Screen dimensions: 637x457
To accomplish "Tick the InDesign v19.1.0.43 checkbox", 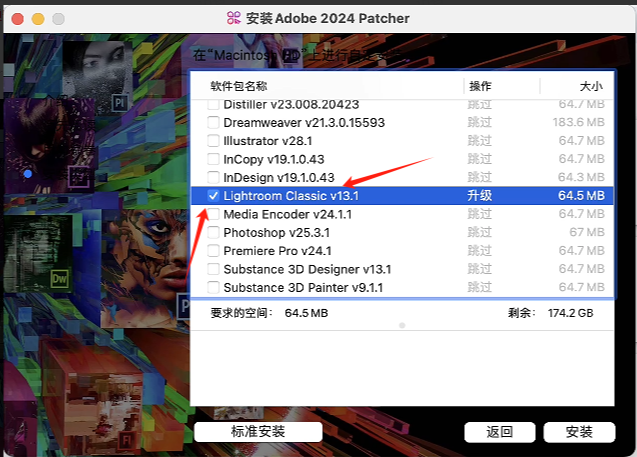I will click(x=213, y=177).
